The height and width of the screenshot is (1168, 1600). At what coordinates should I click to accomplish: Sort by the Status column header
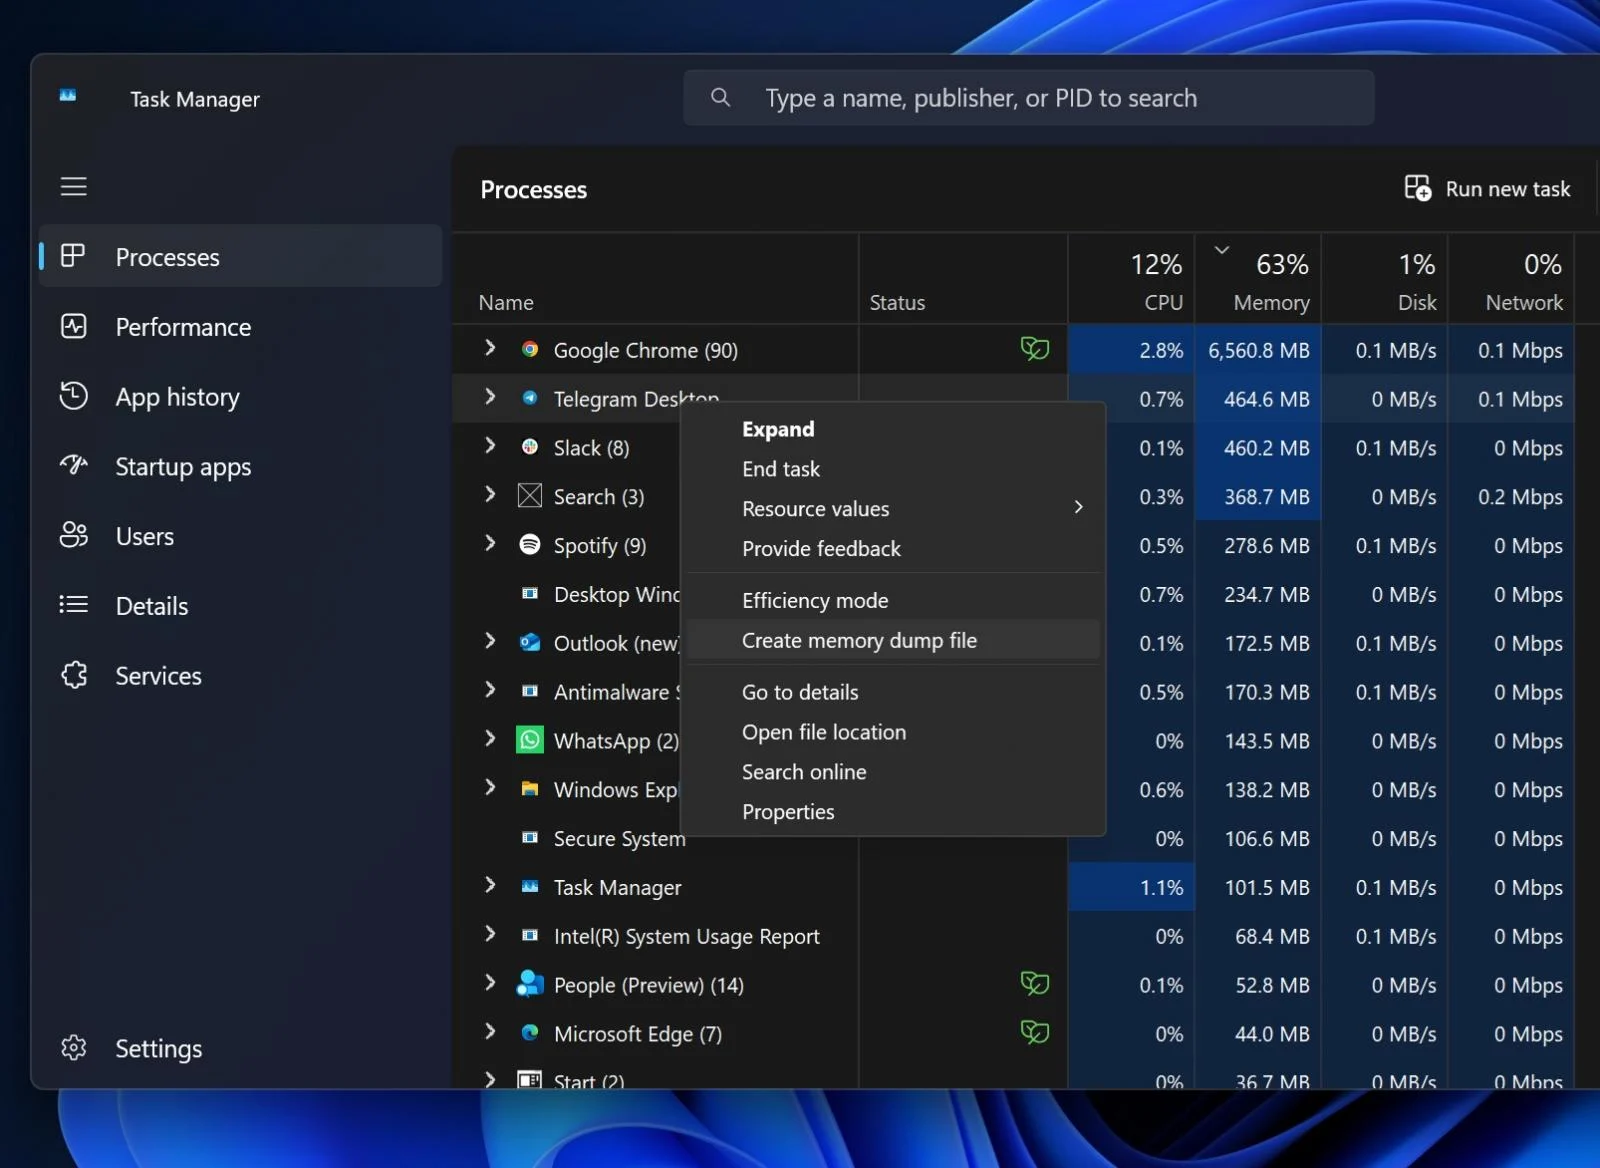[963, 279]
